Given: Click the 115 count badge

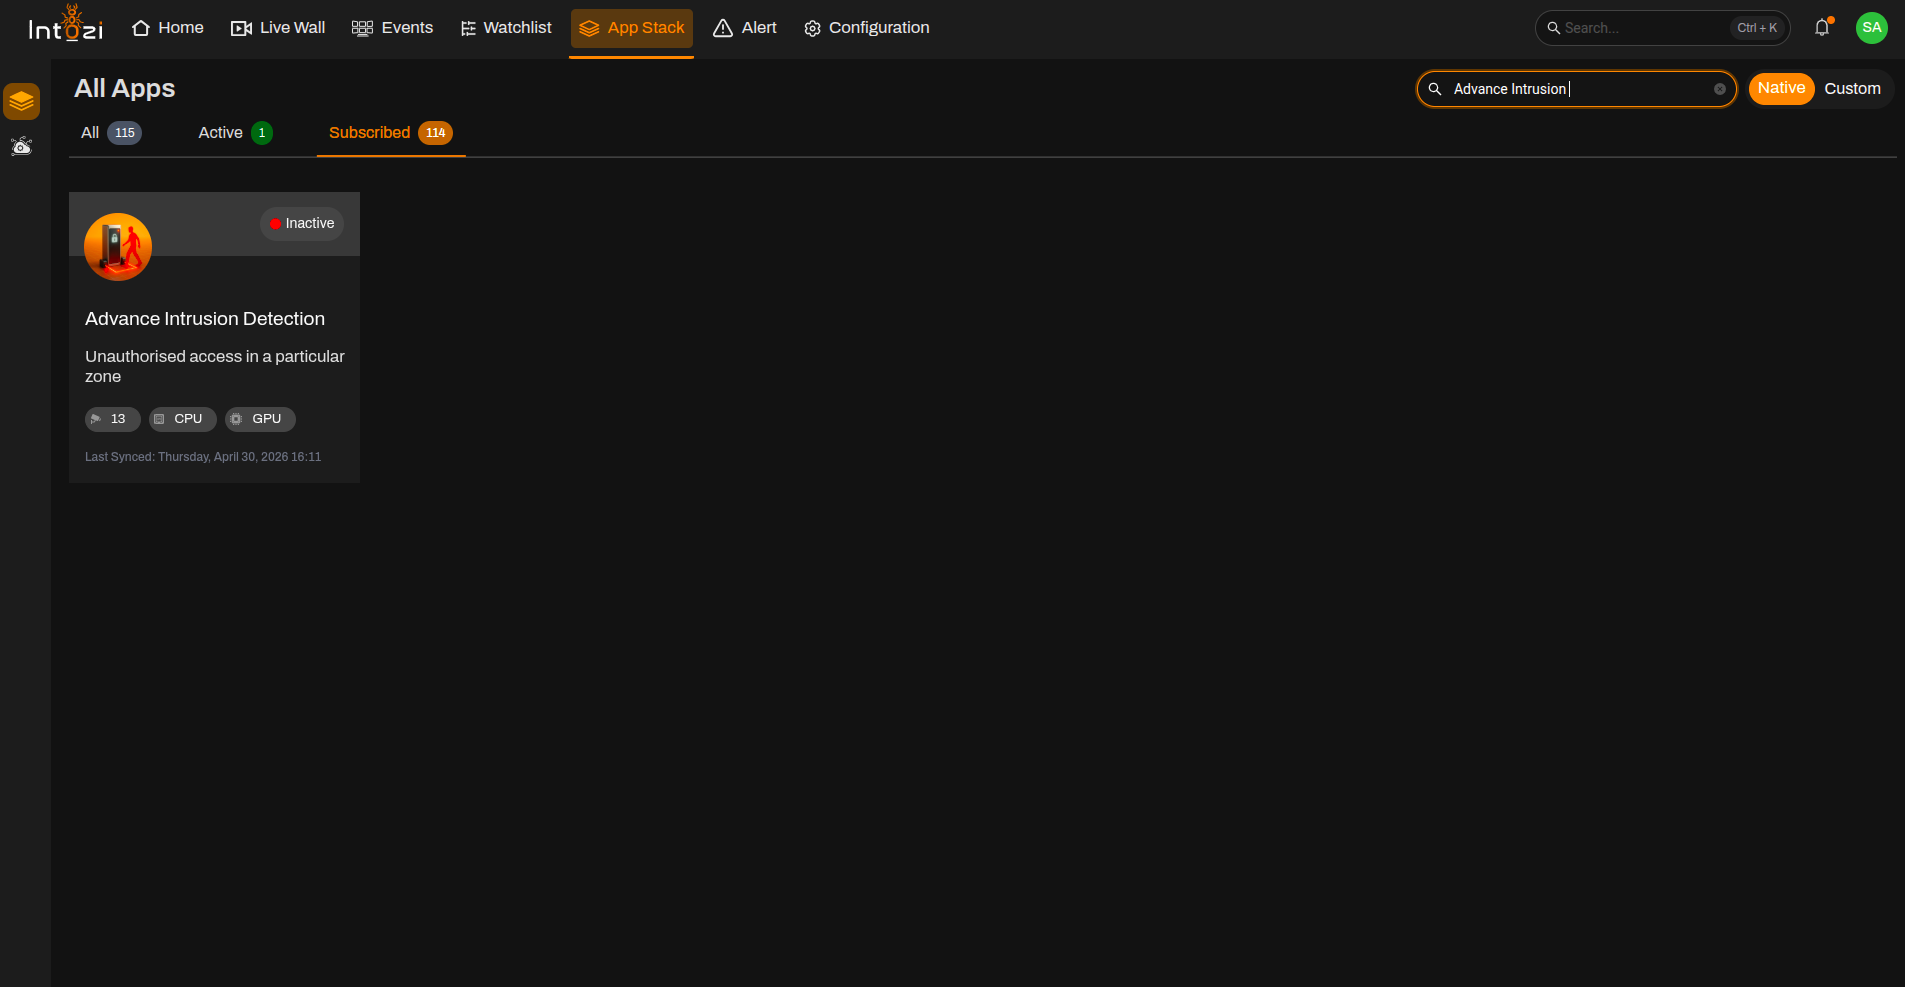Looking at the screenshot, I should 124,133.
